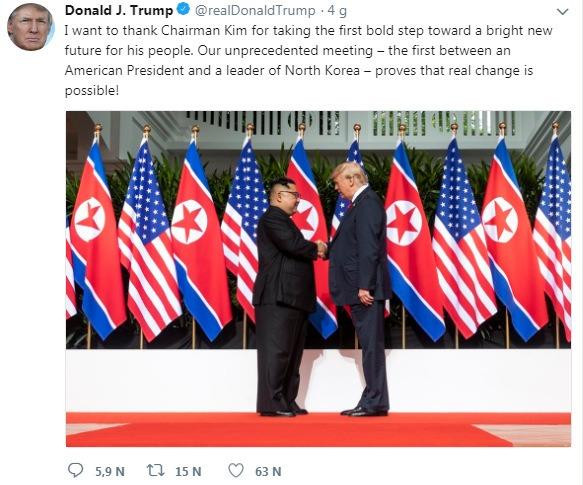The image size is (583, 485).
Task: Open the profile avatar picture
Action: [31, 27]
